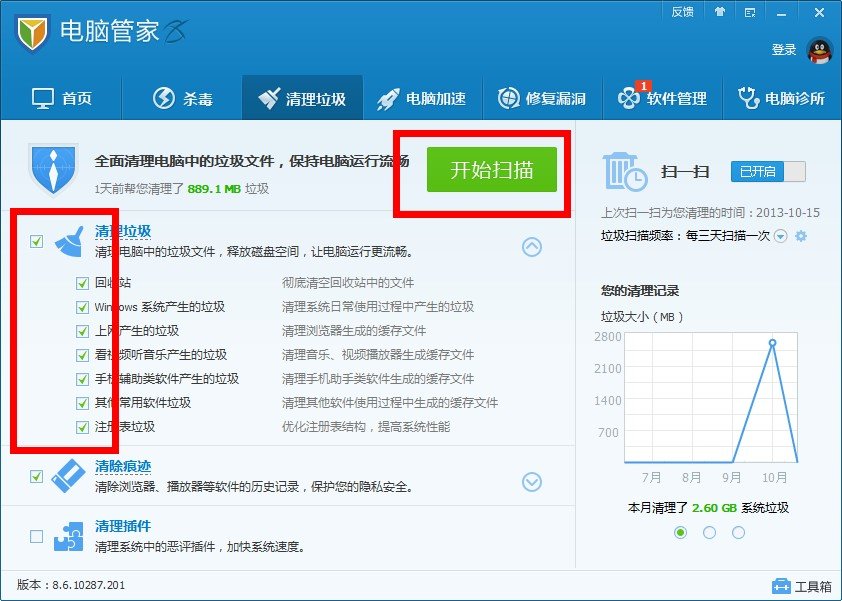The width and height of the screenshot is (842, 601).
Task: Select the second carousel dot below the chart
Action: tap(710, 533)
